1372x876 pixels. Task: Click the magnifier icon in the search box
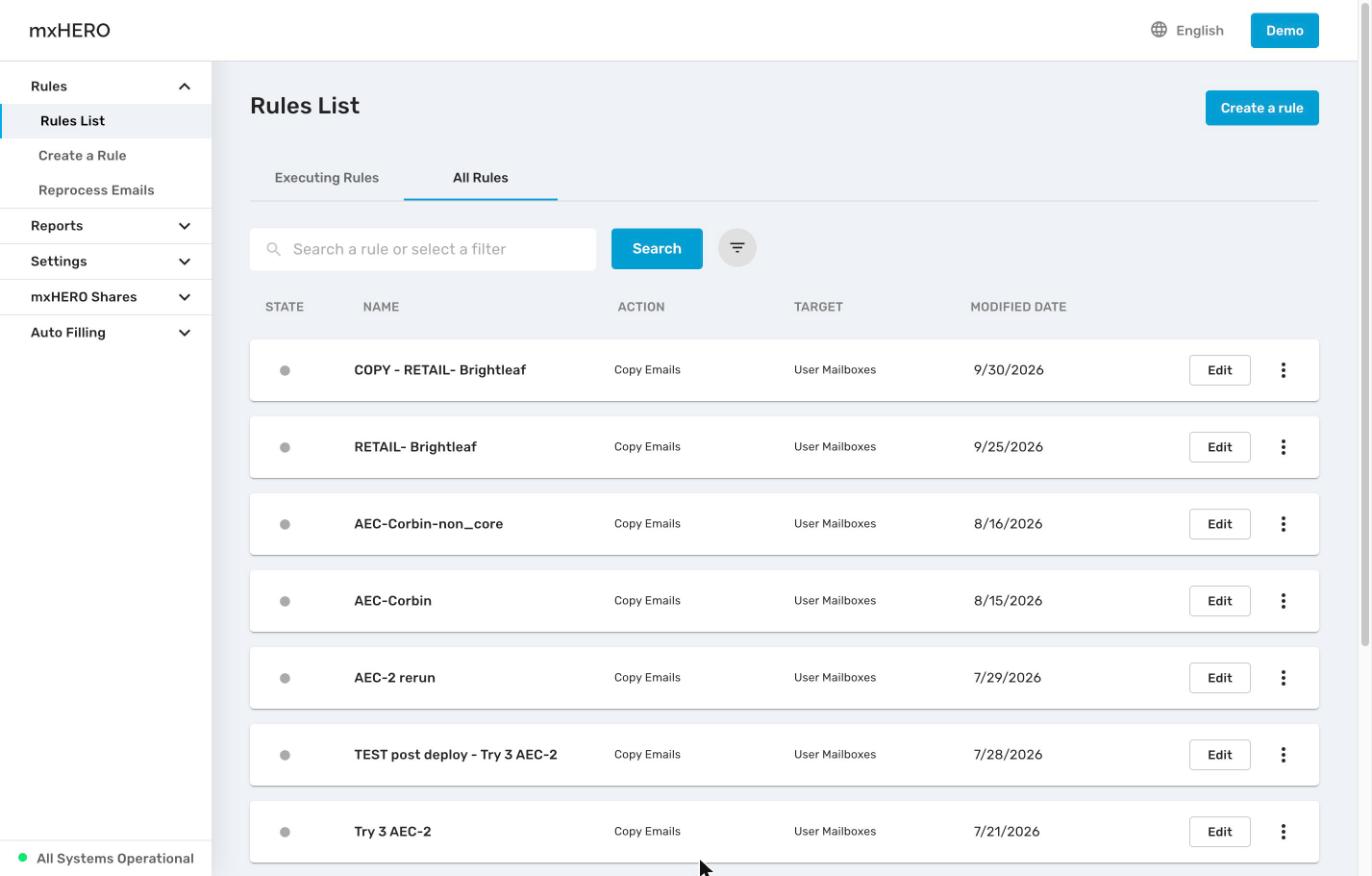point(273,249)
